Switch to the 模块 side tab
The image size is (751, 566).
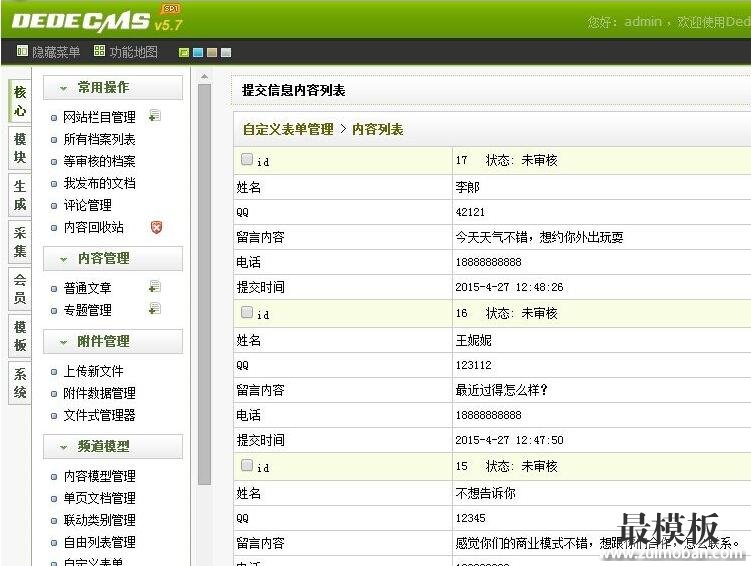click(19, 148)
